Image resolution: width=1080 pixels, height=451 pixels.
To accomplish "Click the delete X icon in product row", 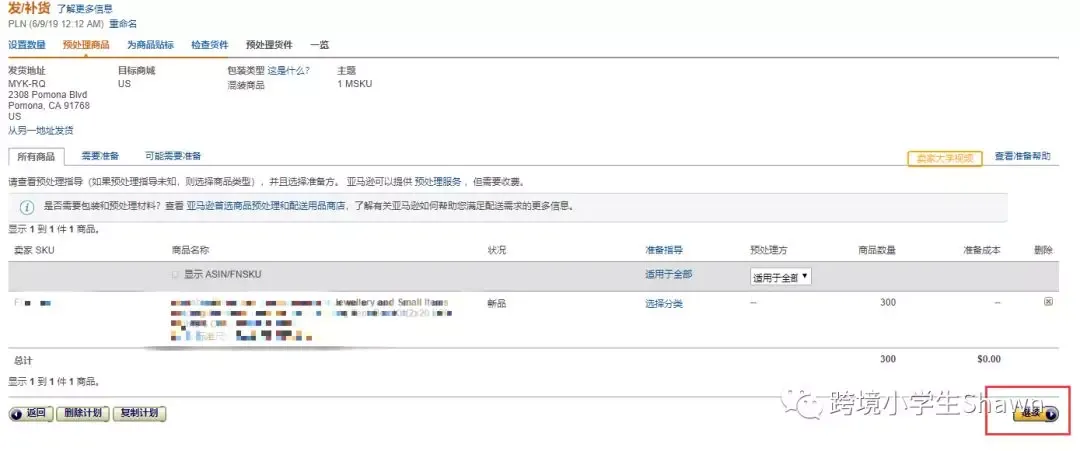I will click(1048, 302).
